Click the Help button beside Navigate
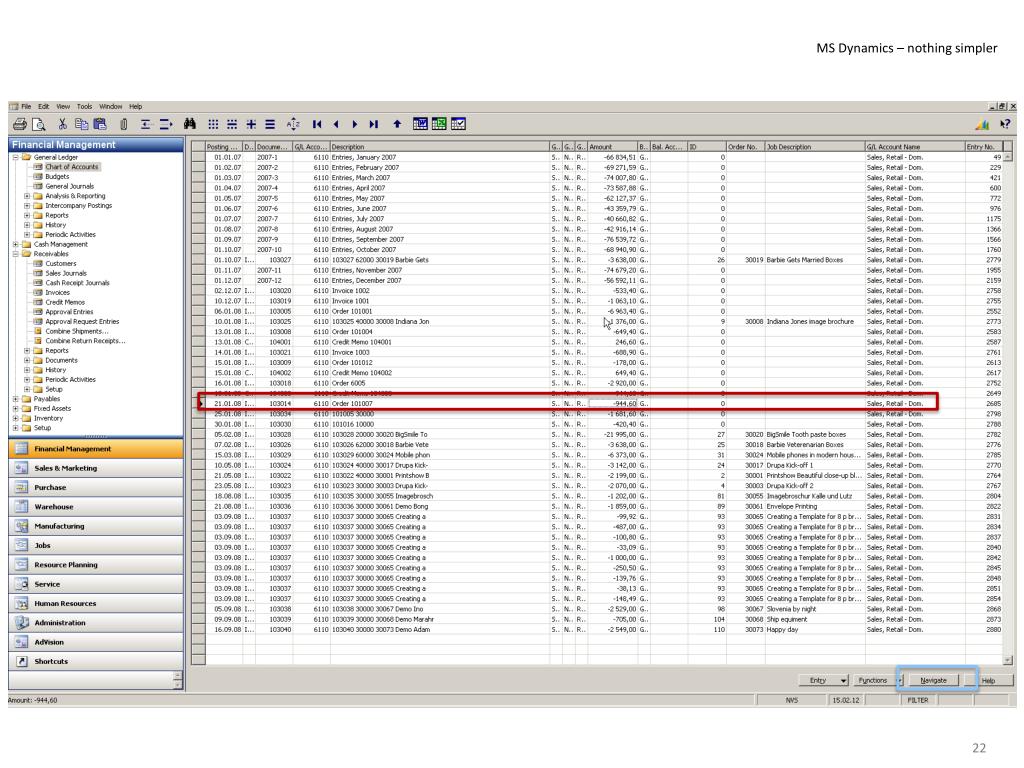Image resolution: width=1024 pixels, height=768 pixels. 989,680
